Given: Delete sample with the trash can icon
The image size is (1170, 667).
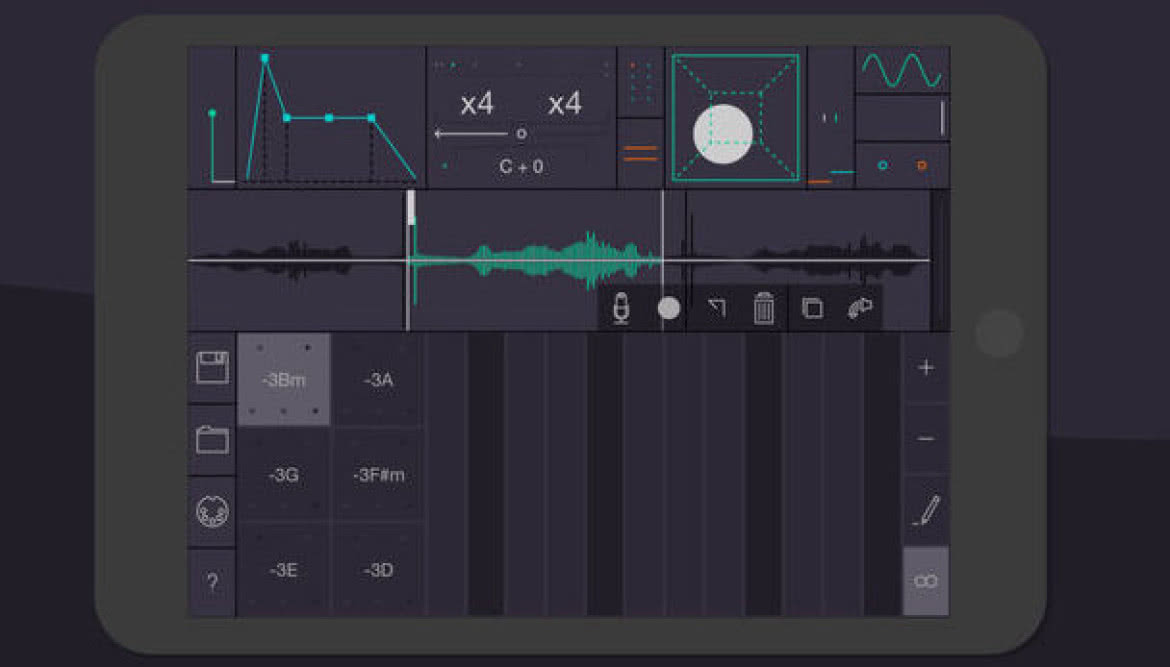Looking at the screenshot, I should coord(763,307).
